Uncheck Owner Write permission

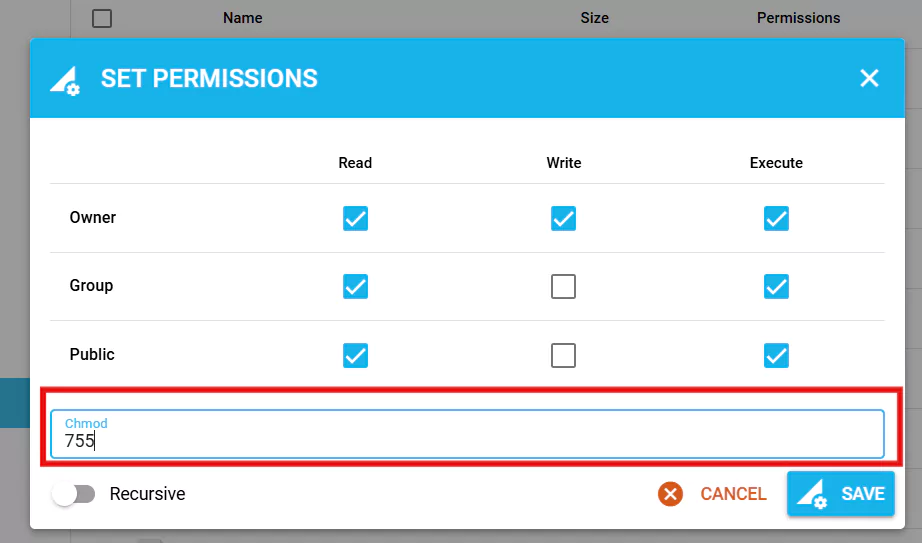click(x=563, y=218)
